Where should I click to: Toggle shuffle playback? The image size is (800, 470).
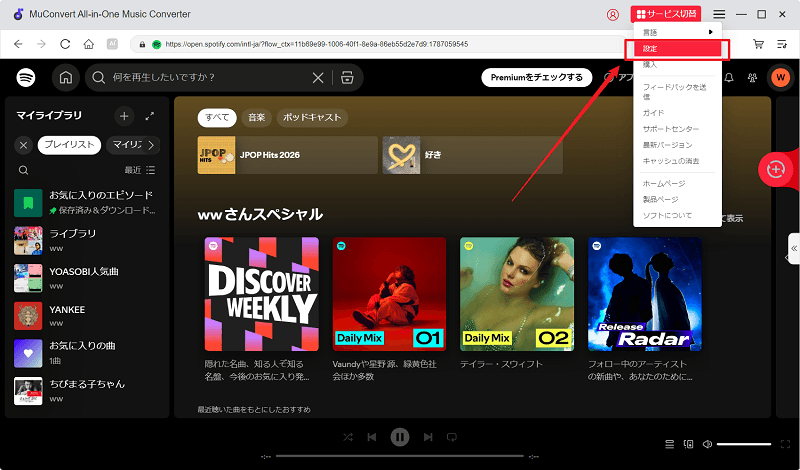348,437
